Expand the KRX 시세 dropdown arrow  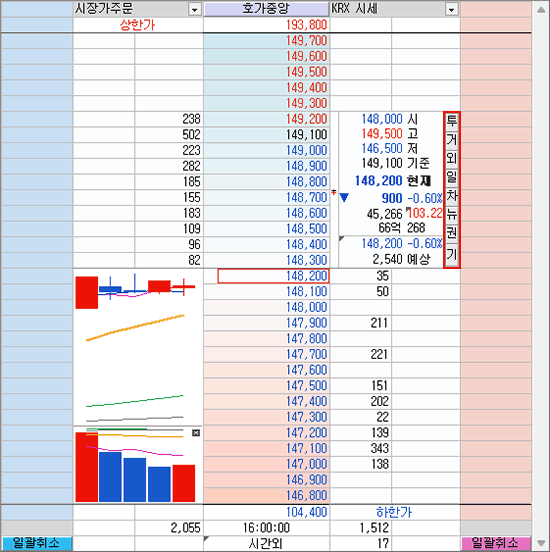tap(451, 10)
